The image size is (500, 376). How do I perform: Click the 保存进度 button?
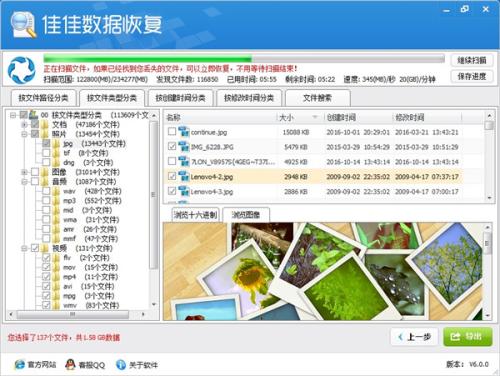(x=471, y=77)
